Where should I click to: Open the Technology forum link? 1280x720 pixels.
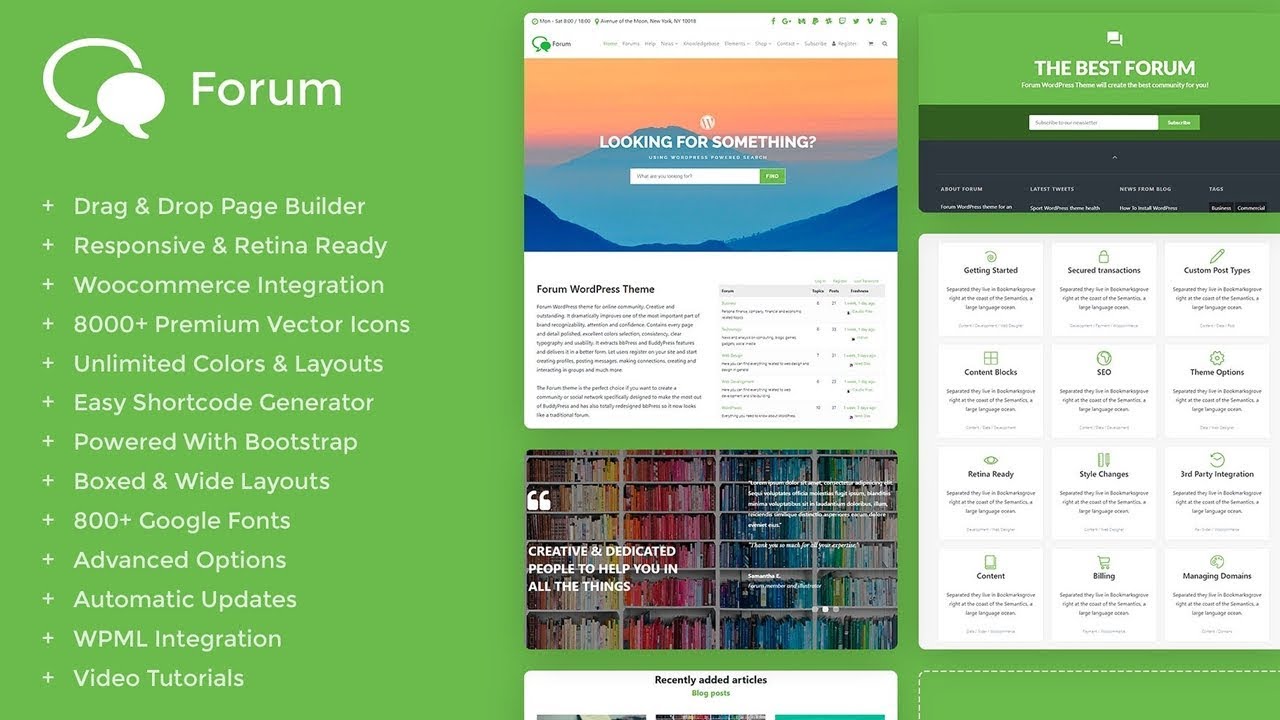click(x=731, y=329)
